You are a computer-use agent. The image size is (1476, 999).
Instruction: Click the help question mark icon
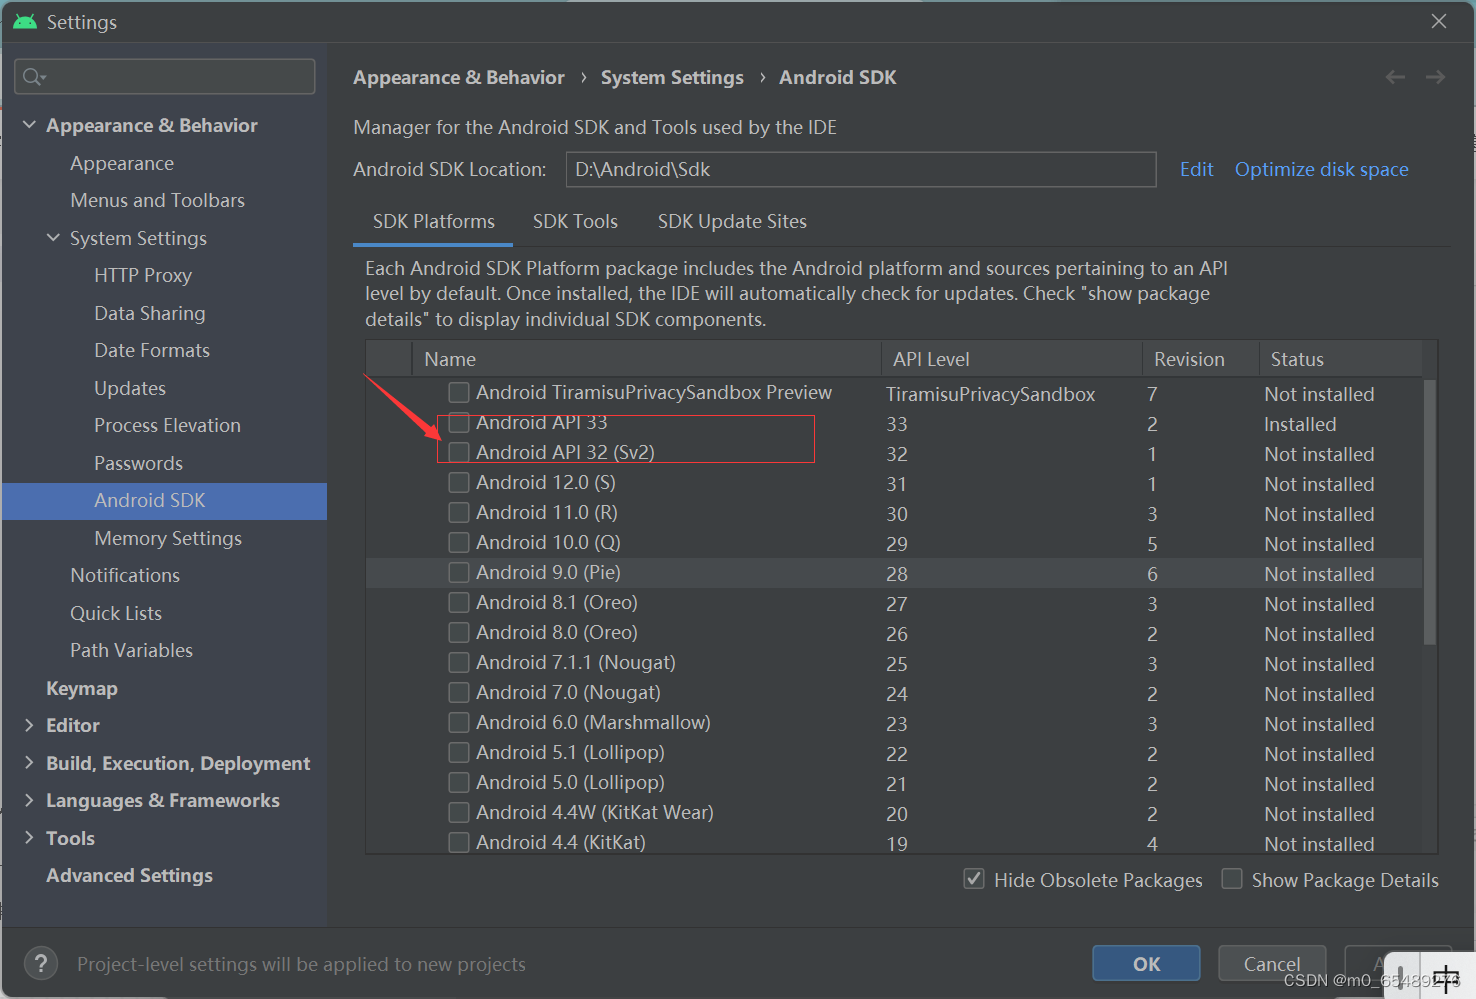pyautogui.click(x=40, y=963)
